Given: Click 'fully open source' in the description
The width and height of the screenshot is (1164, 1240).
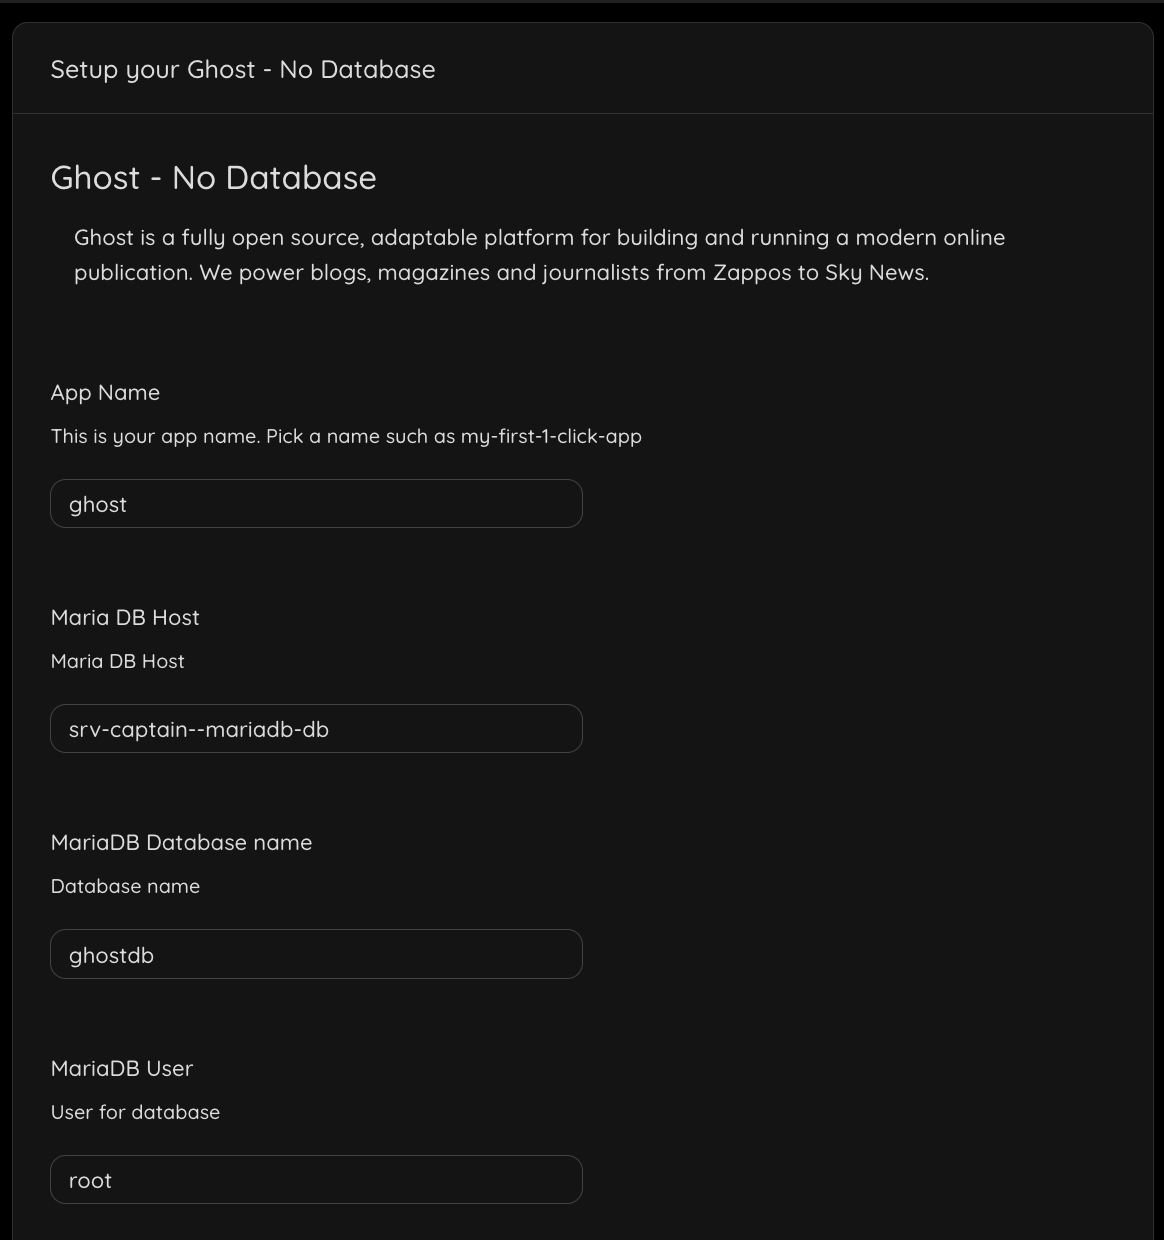Looking at the screenshot, I should [272, 238].
